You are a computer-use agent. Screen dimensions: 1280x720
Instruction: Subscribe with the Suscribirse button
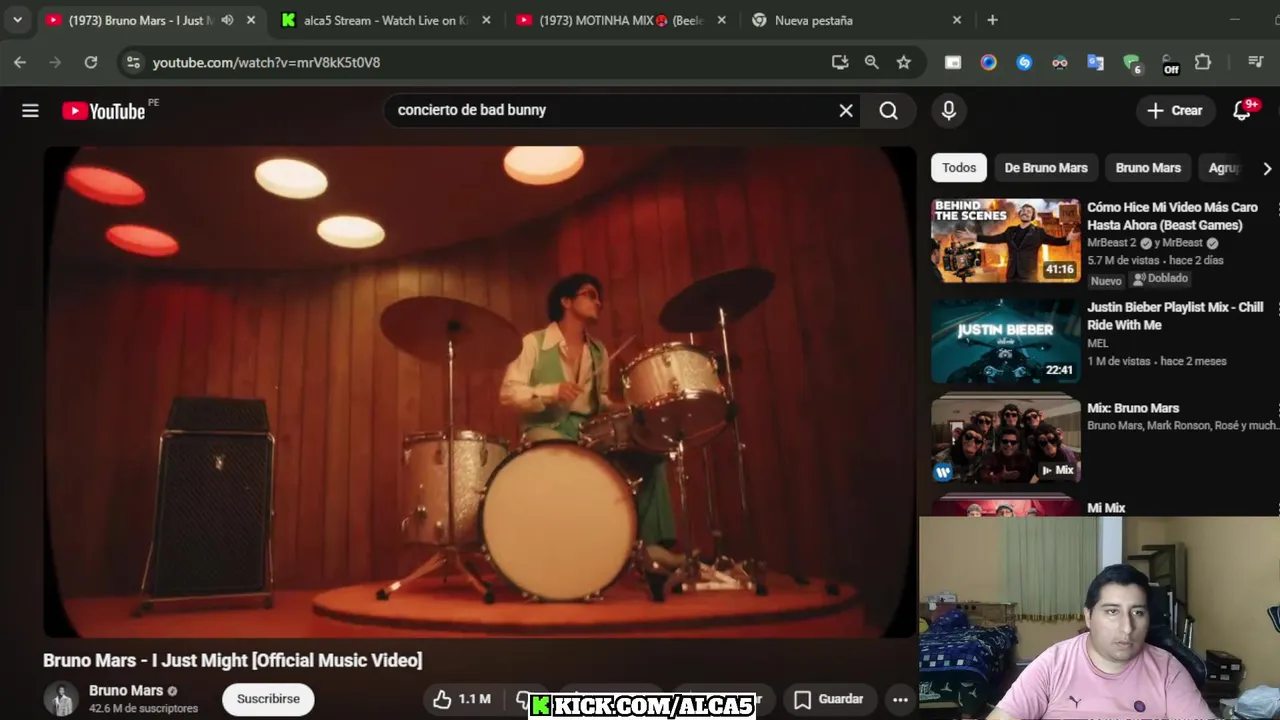(x=268, y=699)
